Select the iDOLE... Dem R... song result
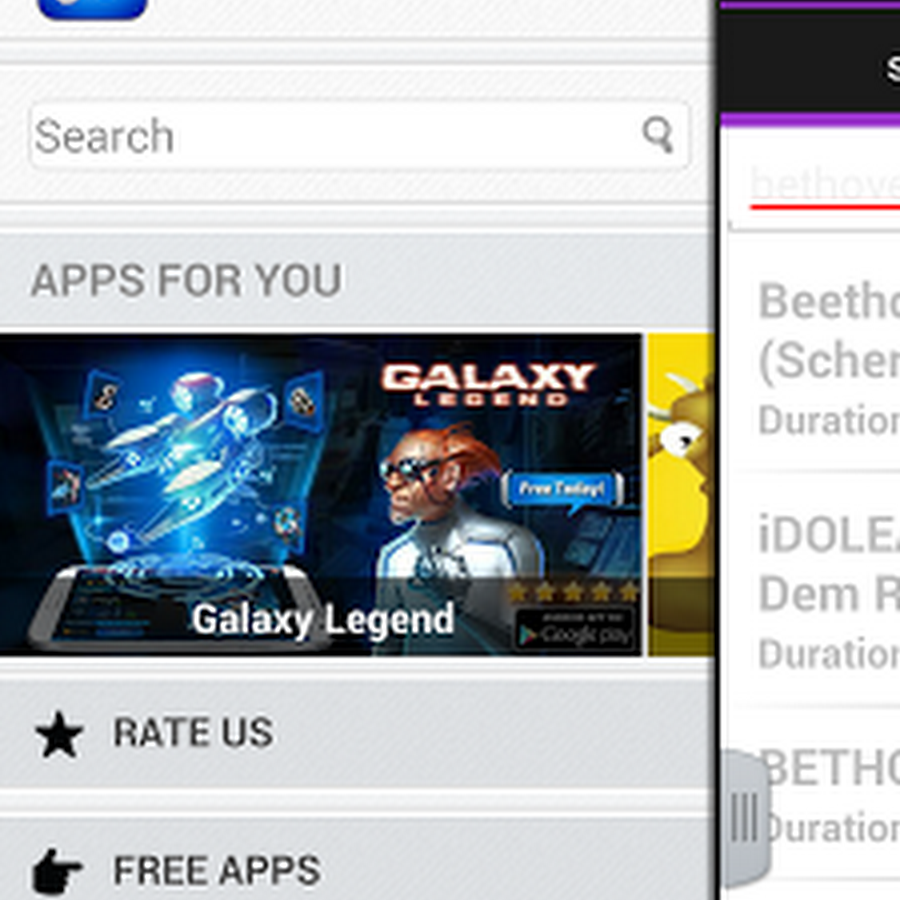900x900 pixels. click(814, 590)
